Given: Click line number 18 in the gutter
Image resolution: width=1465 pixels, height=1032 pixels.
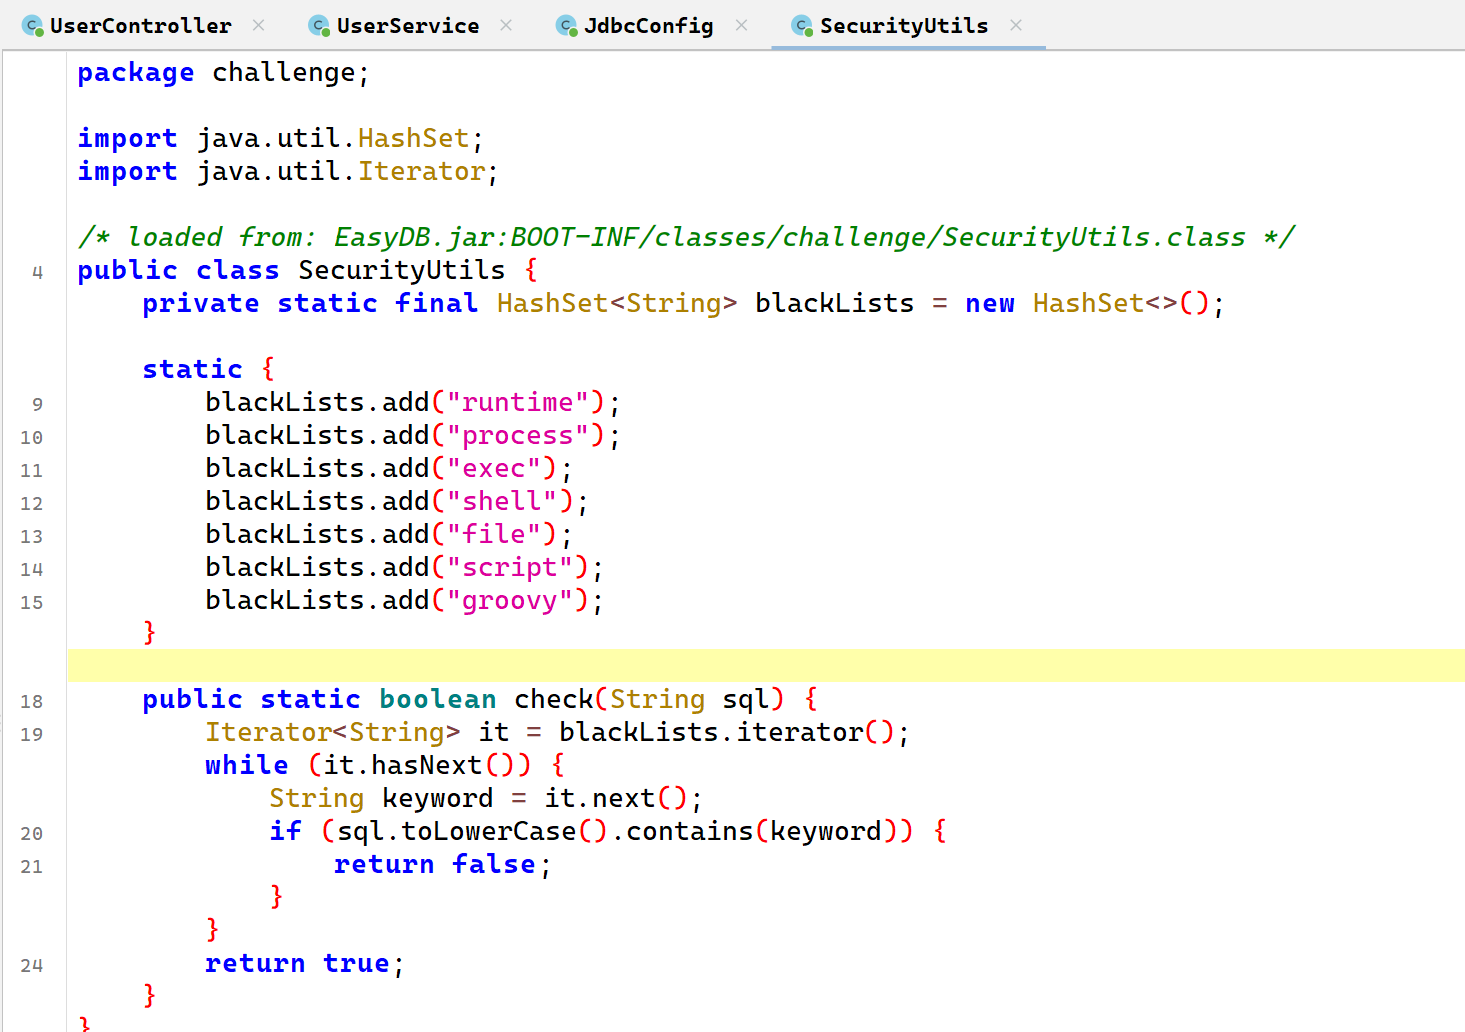Looking at the screenshot, I should 32,701.
